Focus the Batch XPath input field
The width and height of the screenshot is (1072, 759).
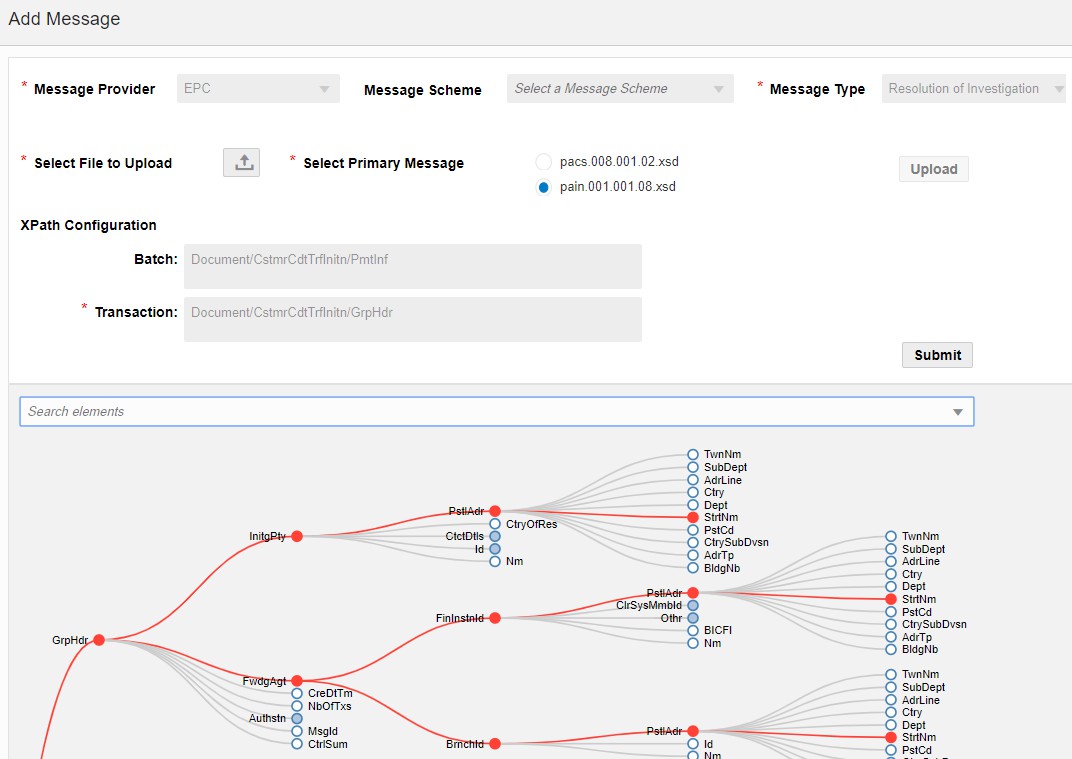click(x=412, y=266)
